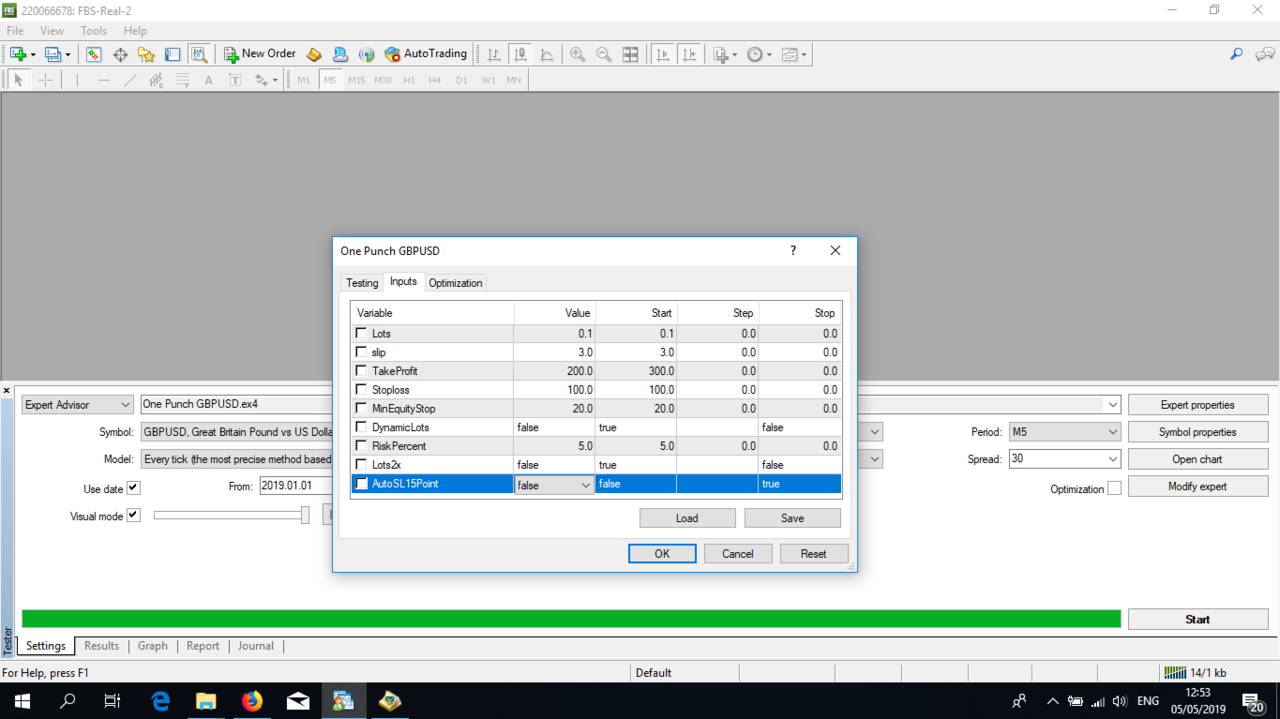Open the Market Watch window icon
The image size is (1280, 719).
click(x=93, y=54)
